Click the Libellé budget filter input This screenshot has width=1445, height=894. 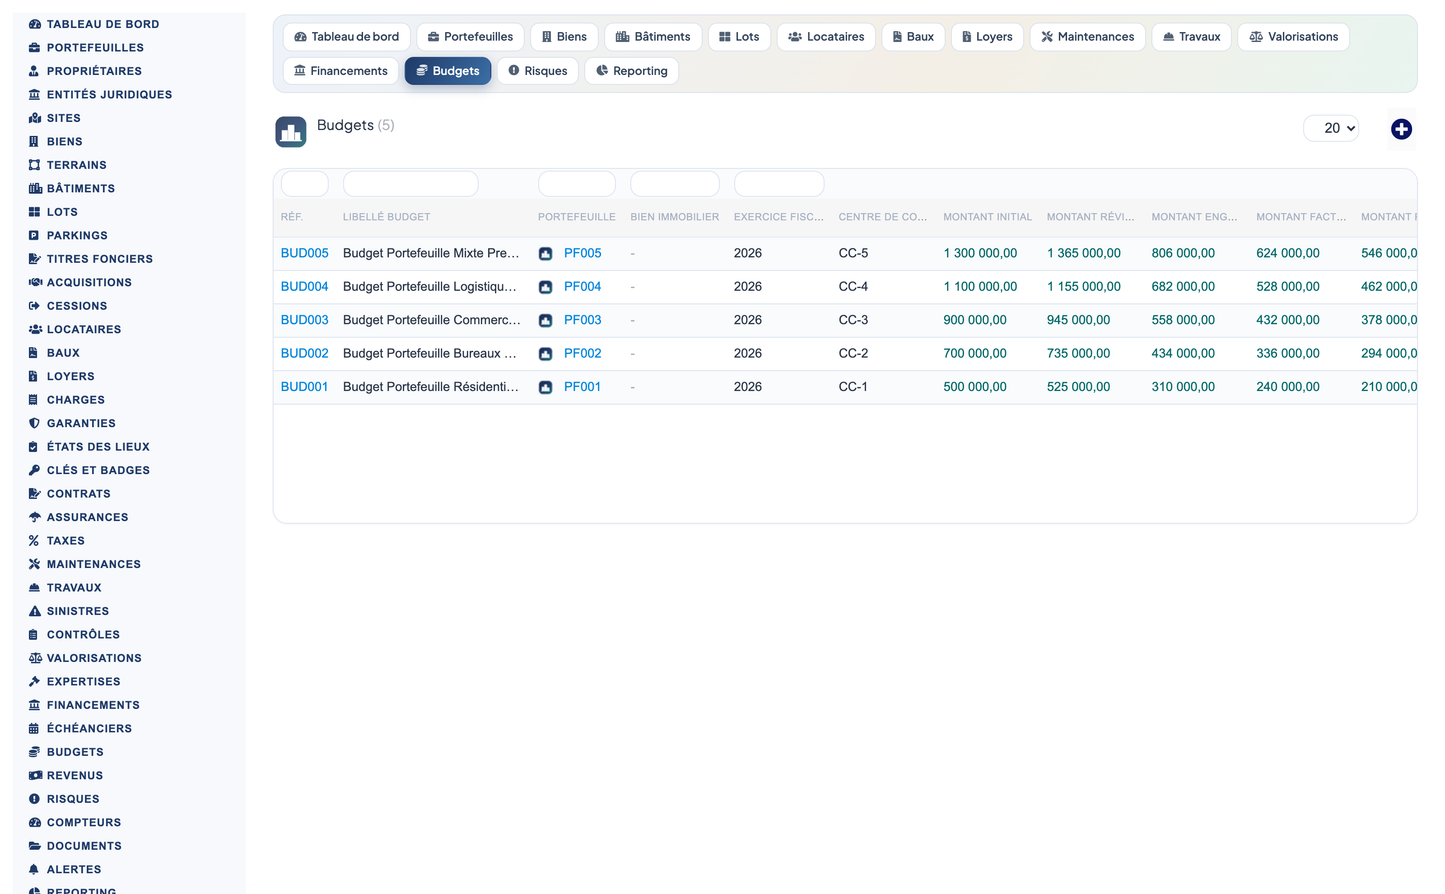(410, 184)
